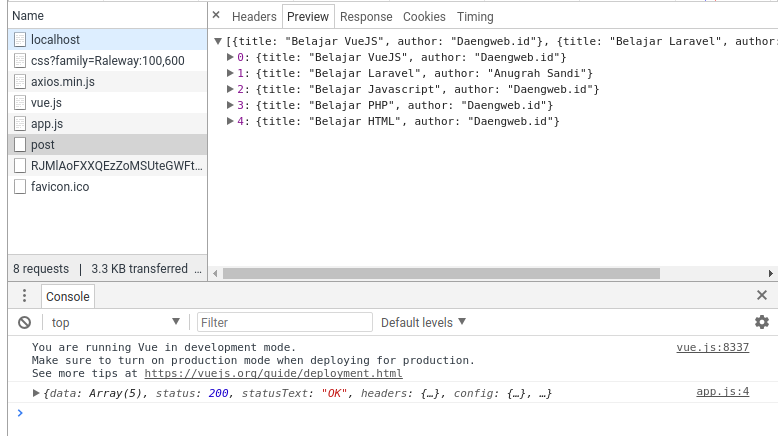Viewport: 778px width, 436px height.
Task: Click the clear console icon
Action: (x=25, y=322)
